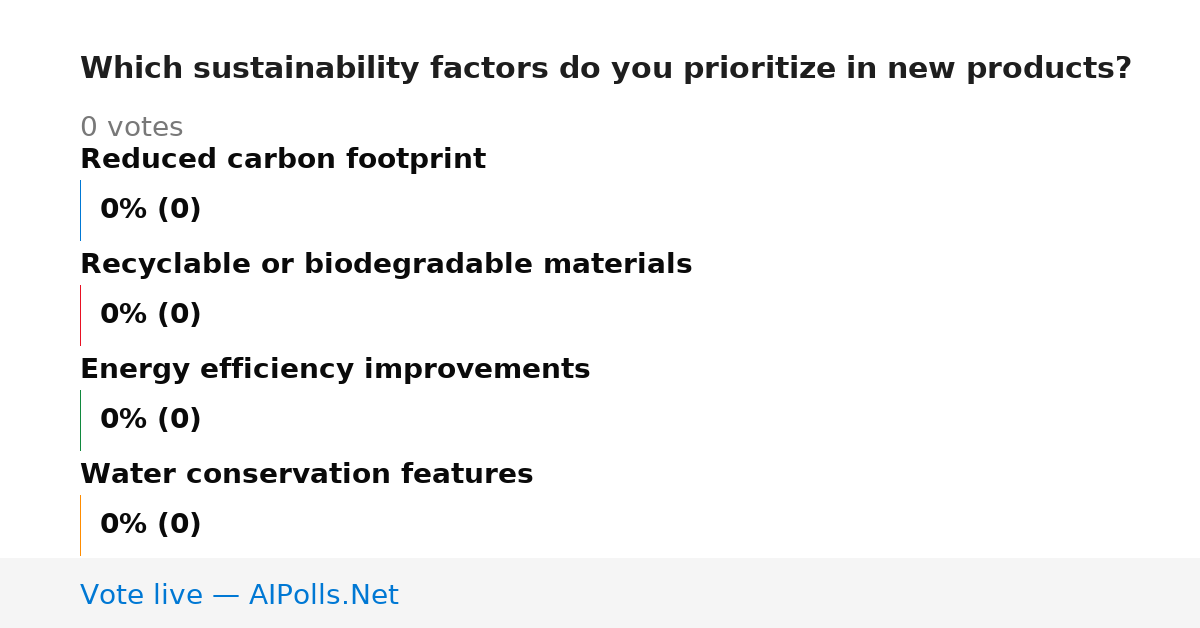Click 0% (0) result for Energy efficiency
Screen dimensions: 1200x628
150,420
